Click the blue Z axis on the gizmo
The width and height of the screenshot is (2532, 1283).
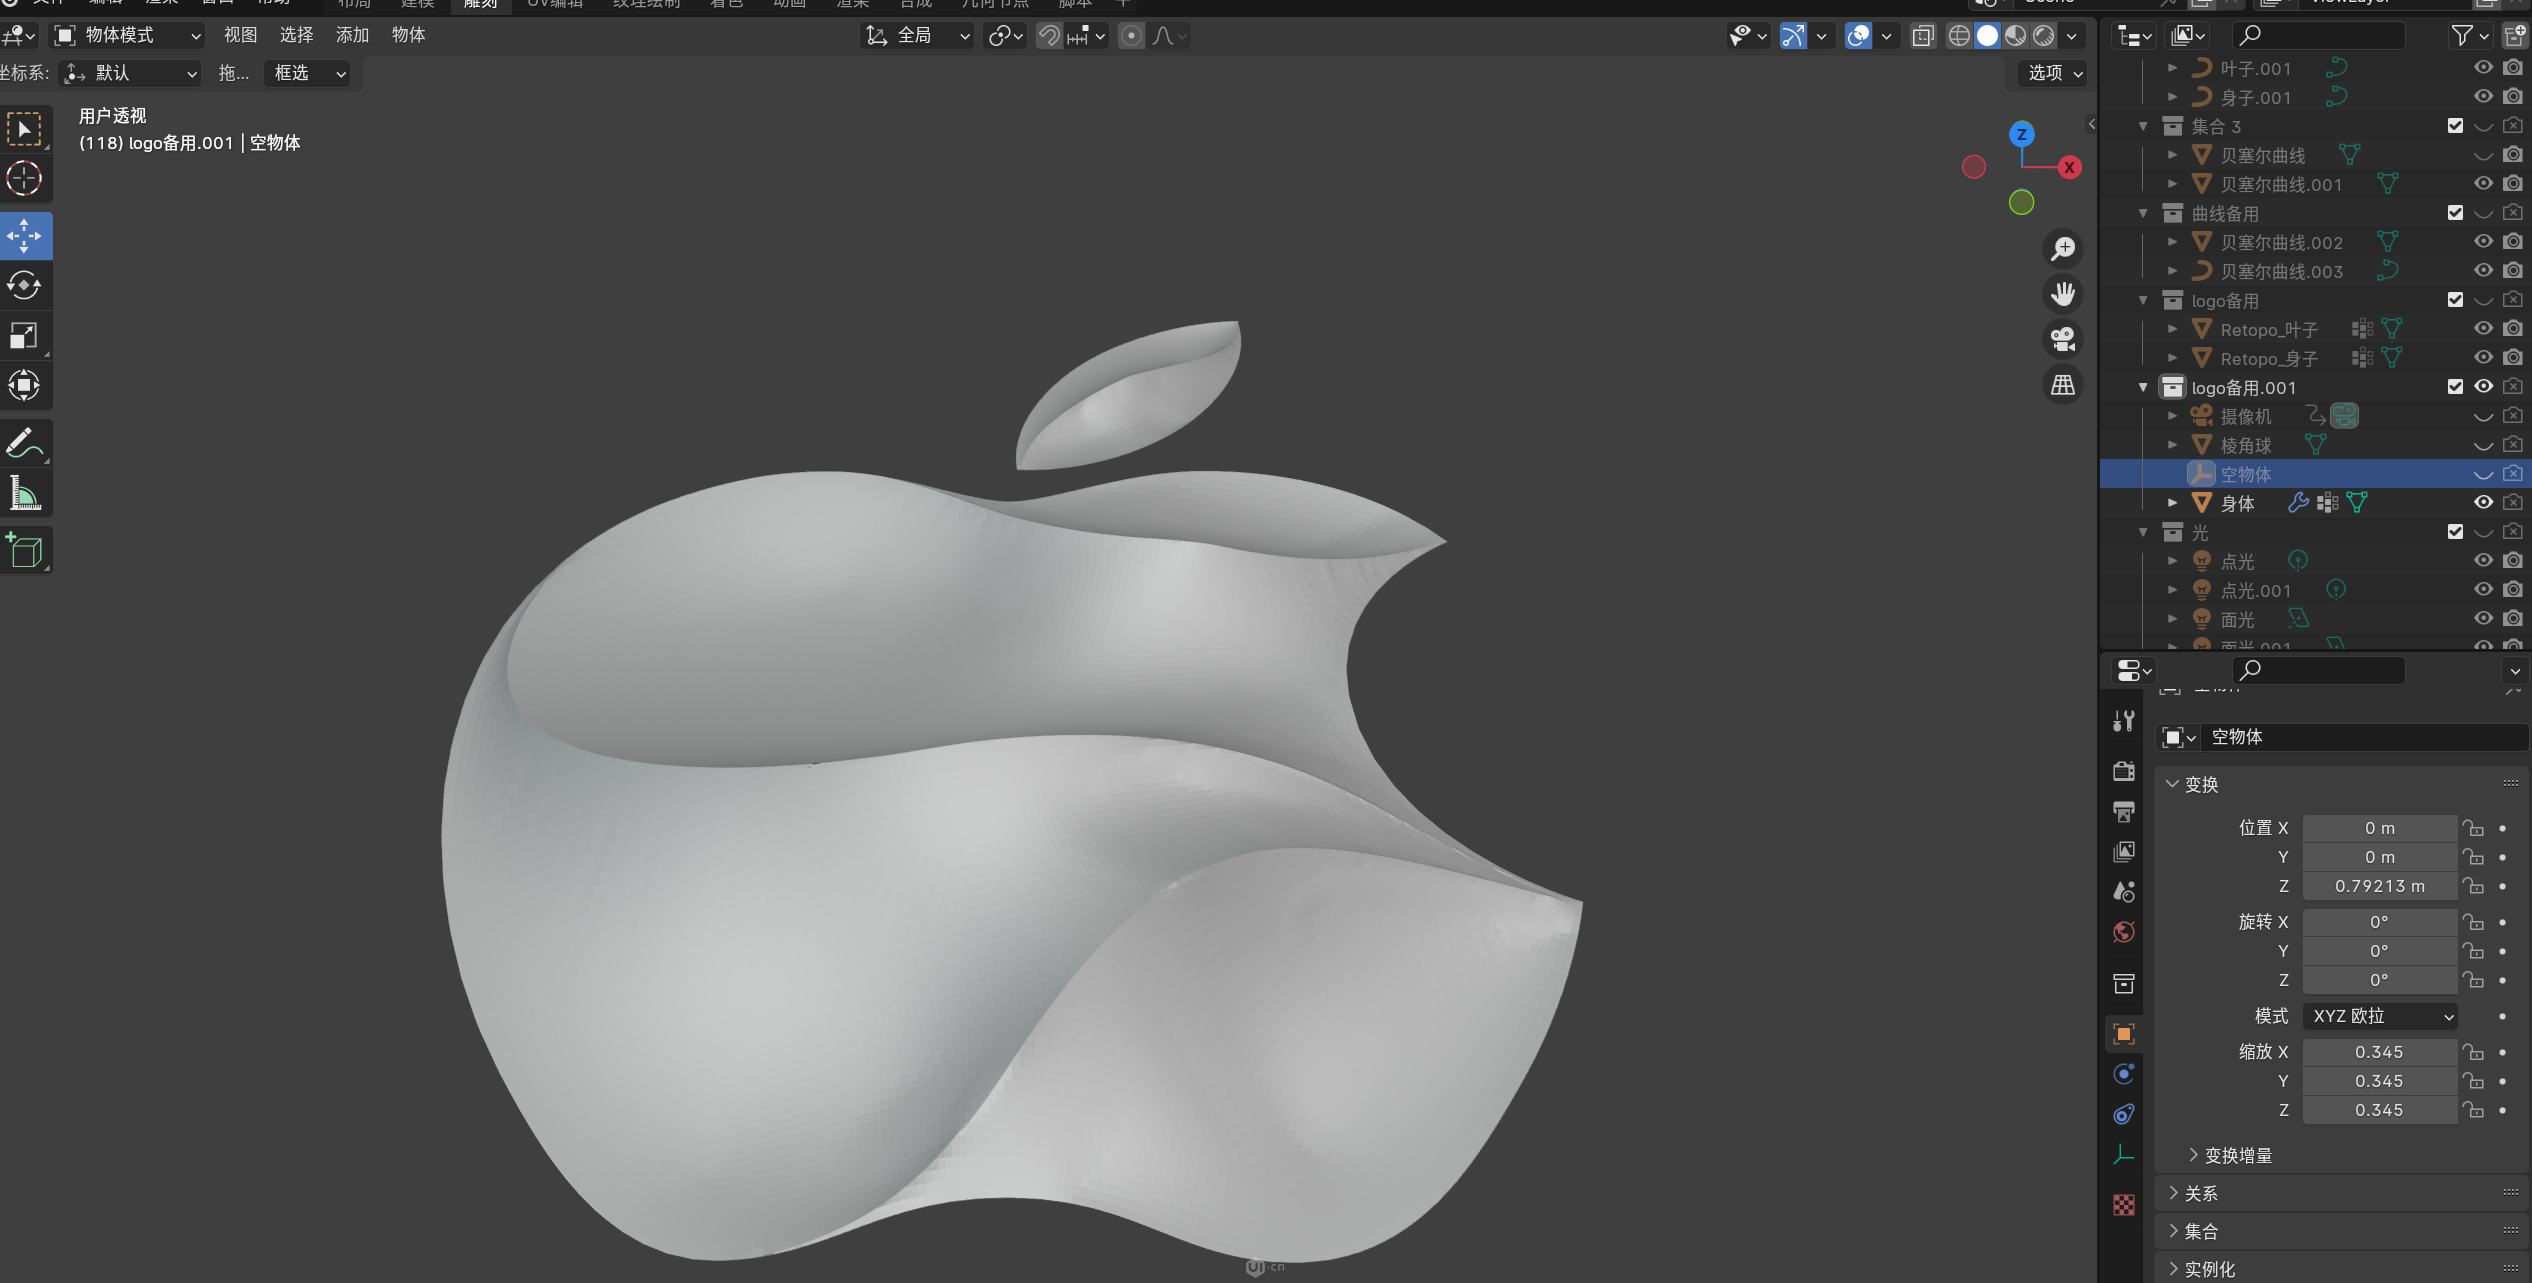[x=2022, y=134]
